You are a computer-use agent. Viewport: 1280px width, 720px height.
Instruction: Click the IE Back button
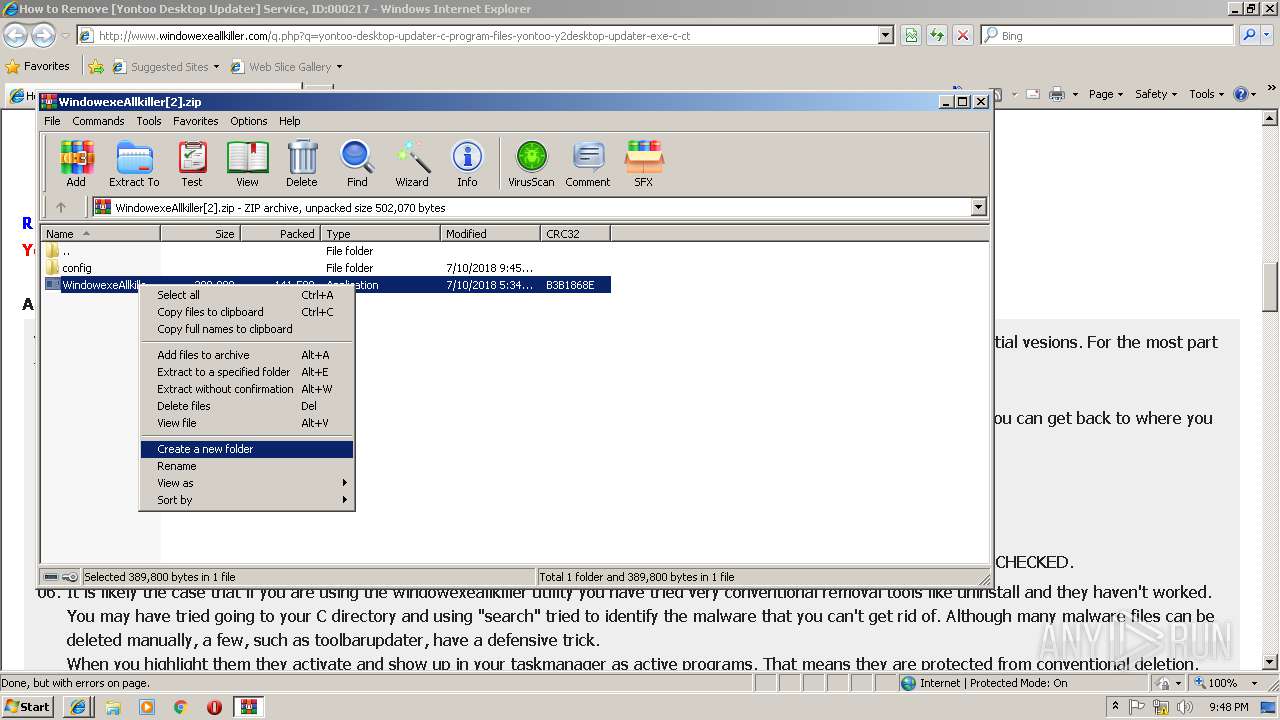[15, 36]
